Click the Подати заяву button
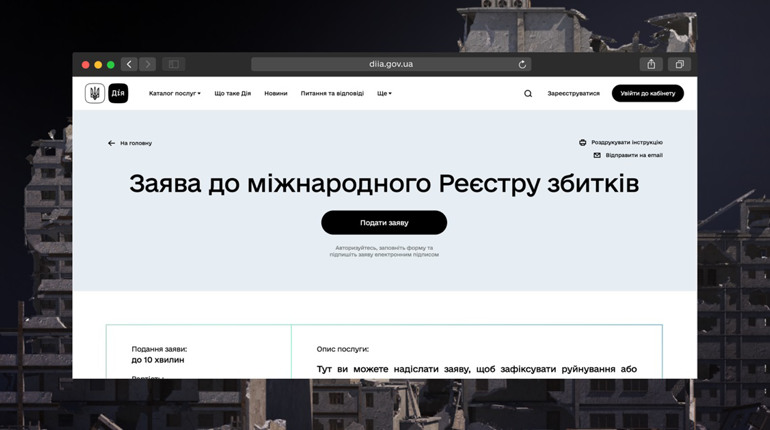Viewport: 770px width, 430px height. (384, 223)
